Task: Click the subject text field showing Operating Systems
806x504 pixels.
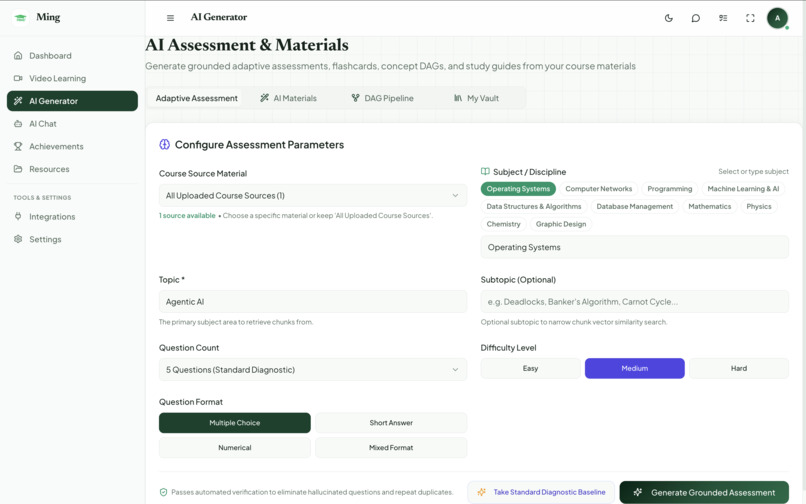Action: (x=634, y=247)
